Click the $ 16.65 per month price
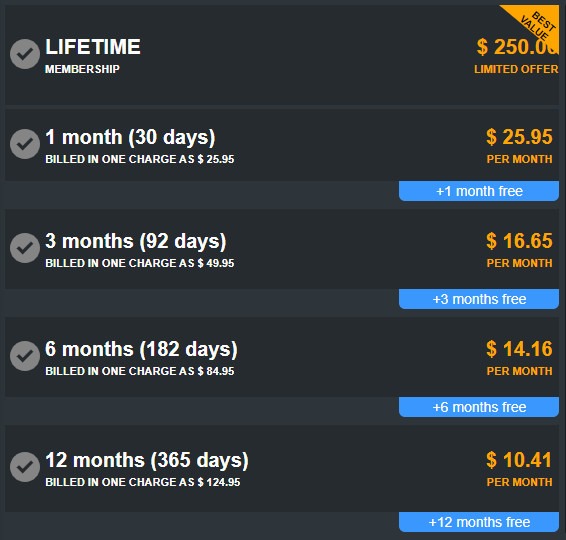The width and height of the screenshot is (566, 540). coord(519,241)
